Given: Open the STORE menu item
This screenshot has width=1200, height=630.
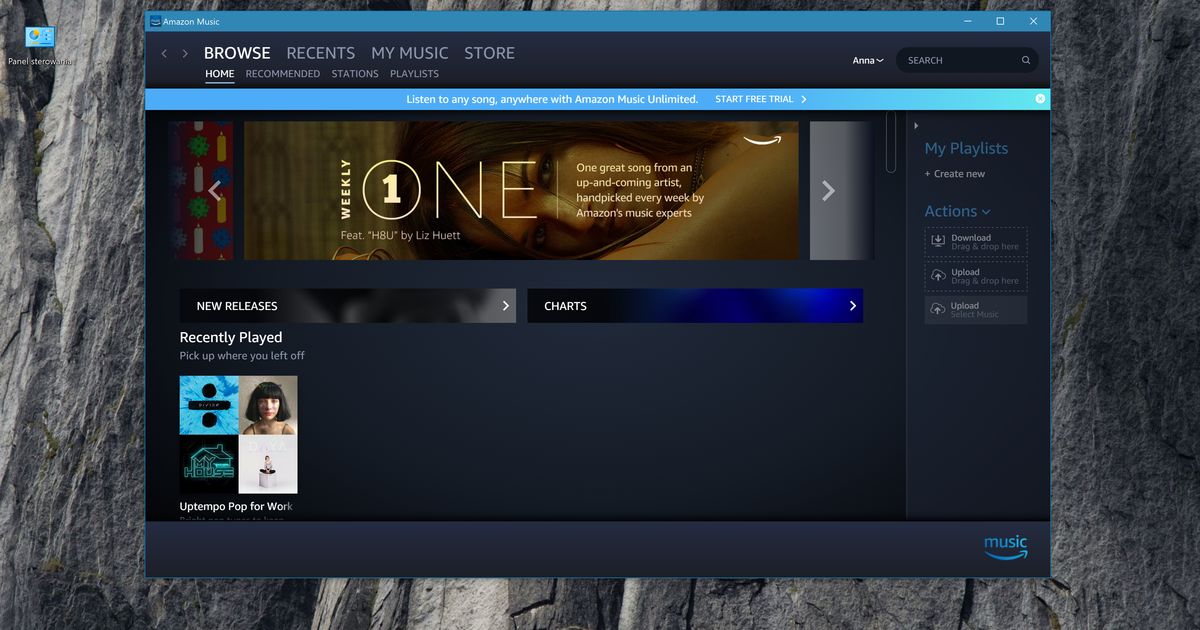Looking at the screenshot, I should click(489, 53).
